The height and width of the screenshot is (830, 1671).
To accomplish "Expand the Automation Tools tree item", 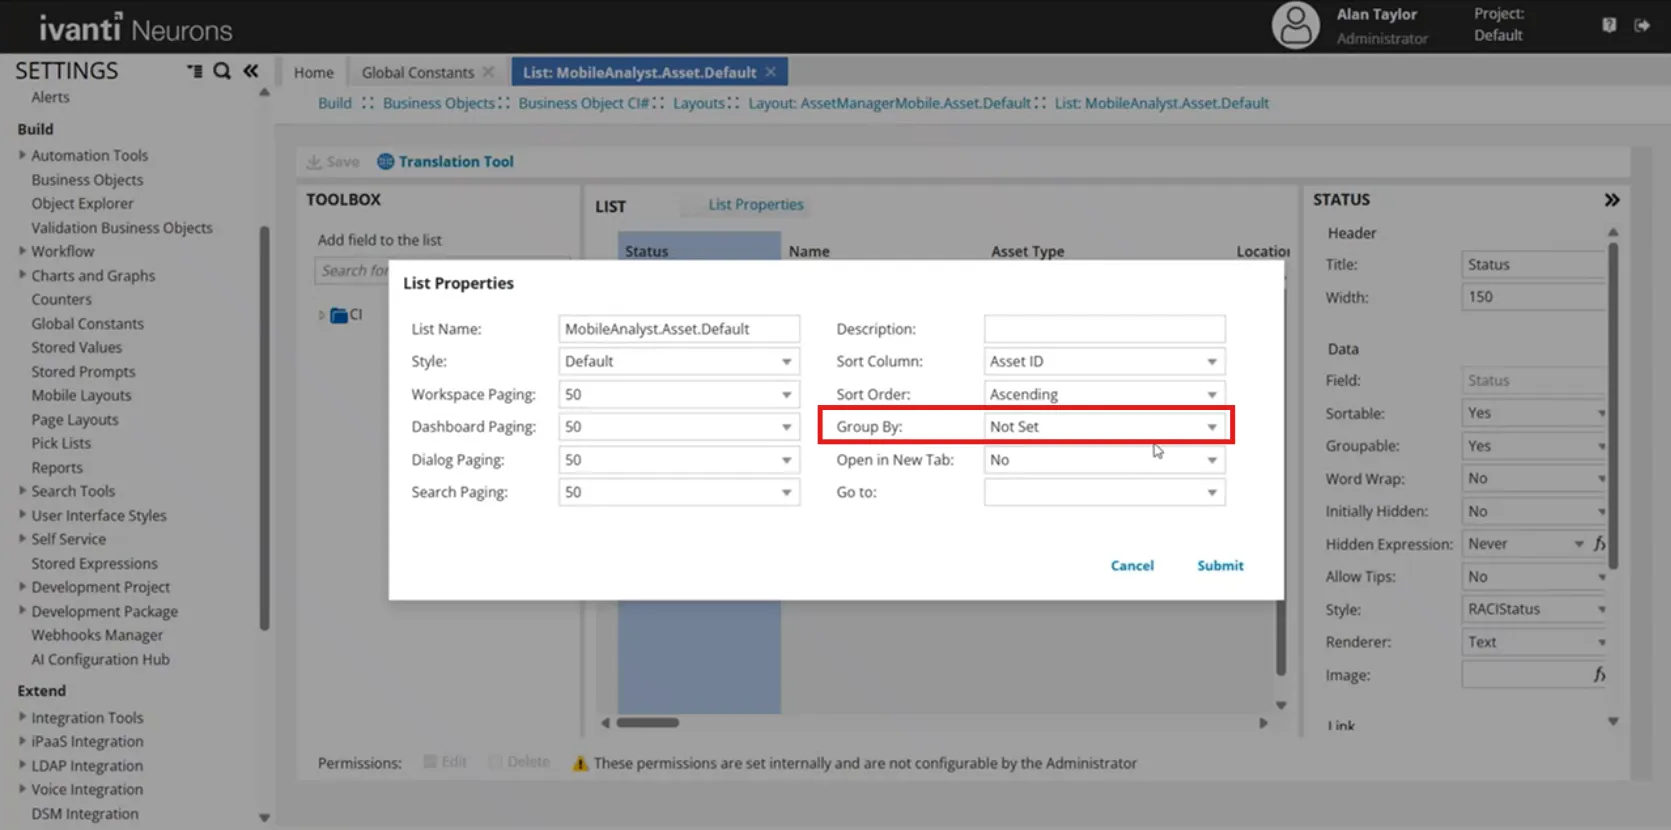I will pyautogui.click(x=22, y=155).
